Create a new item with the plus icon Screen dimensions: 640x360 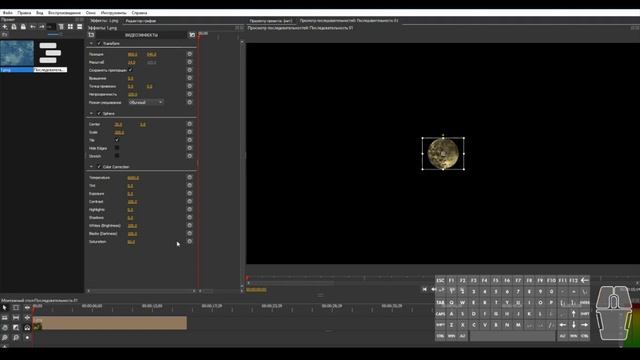5,27
